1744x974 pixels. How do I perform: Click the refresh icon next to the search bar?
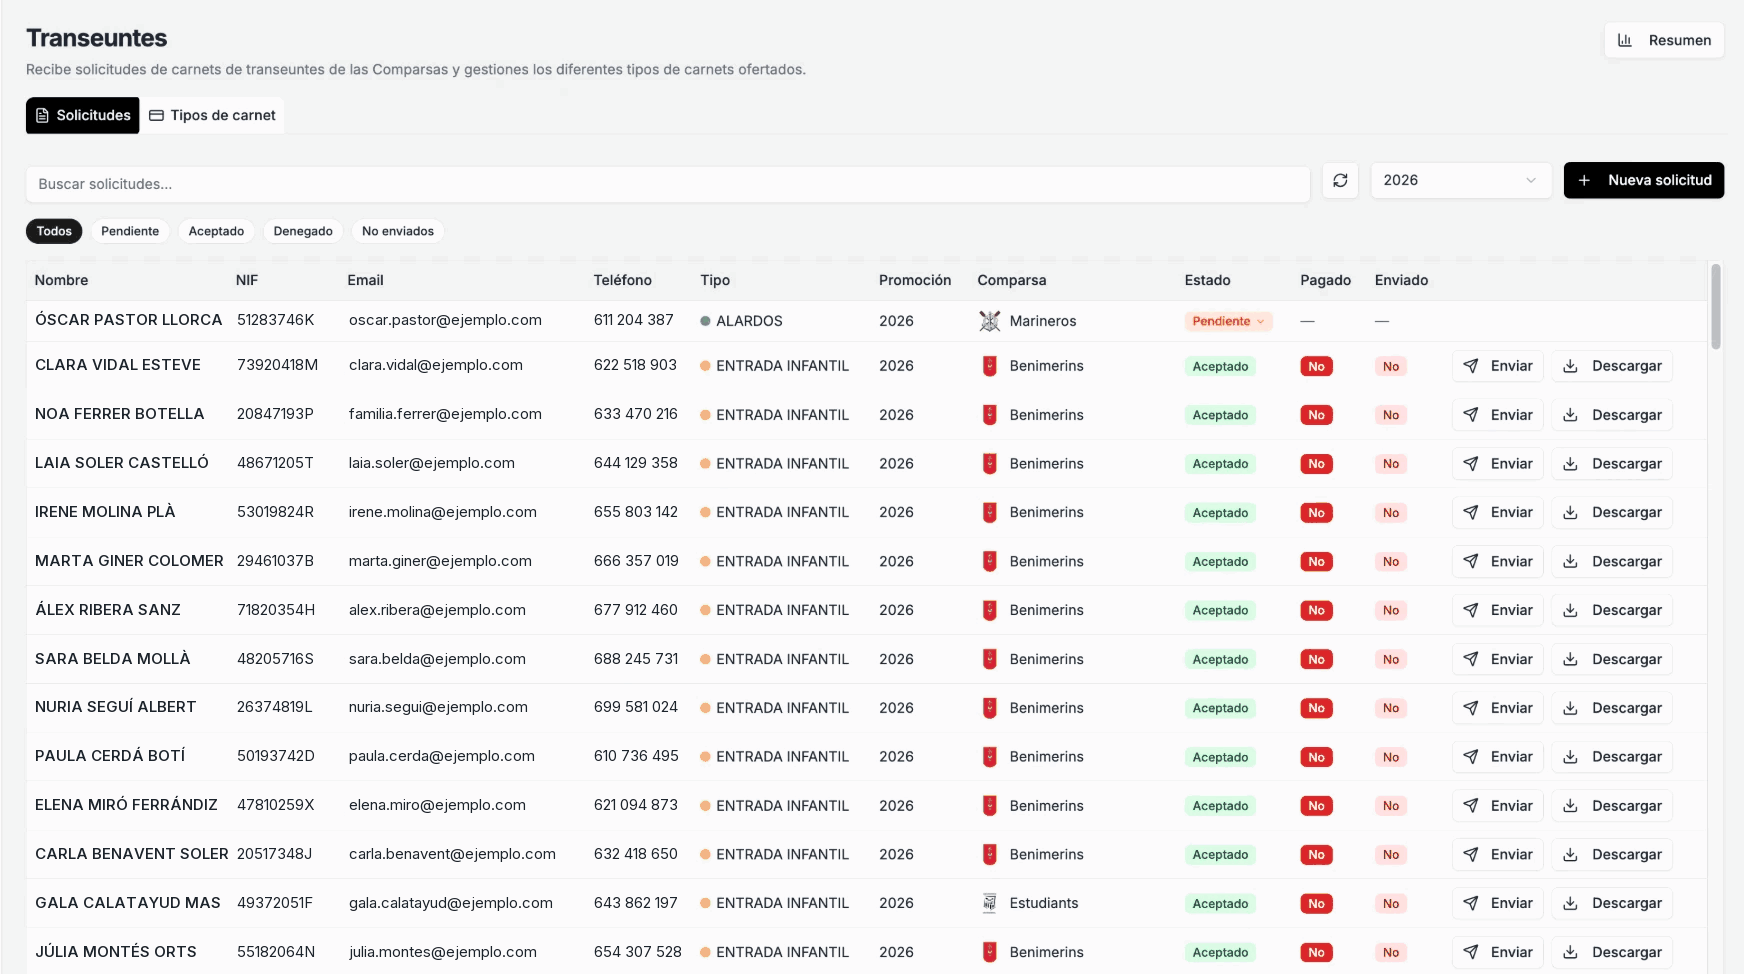tap(1340, 181)
